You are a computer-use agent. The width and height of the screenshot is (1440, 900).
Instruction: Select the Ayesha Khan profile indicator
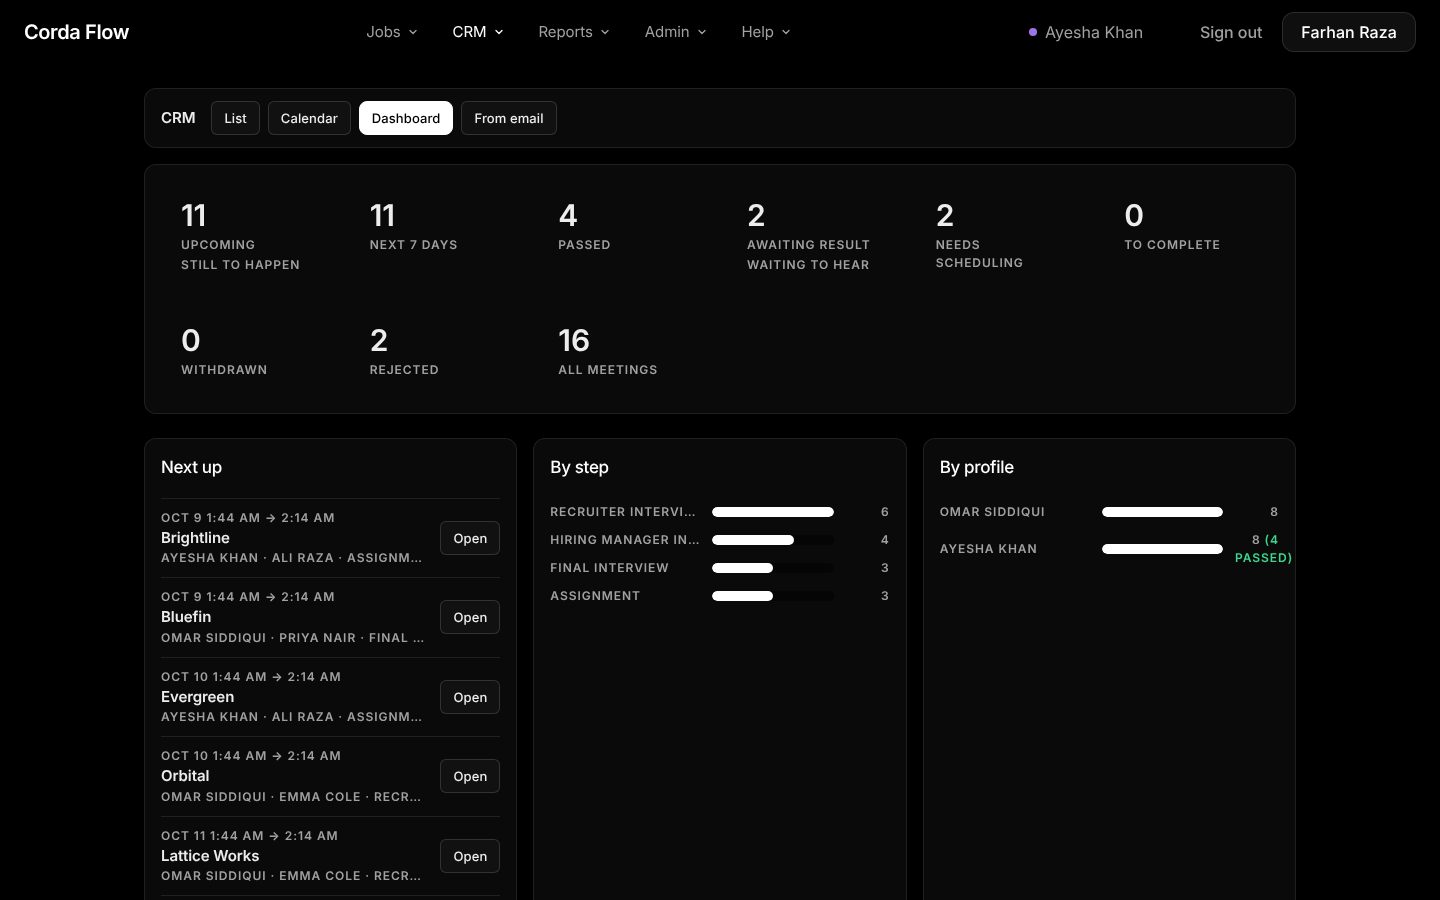click(x=1086, y=32)
